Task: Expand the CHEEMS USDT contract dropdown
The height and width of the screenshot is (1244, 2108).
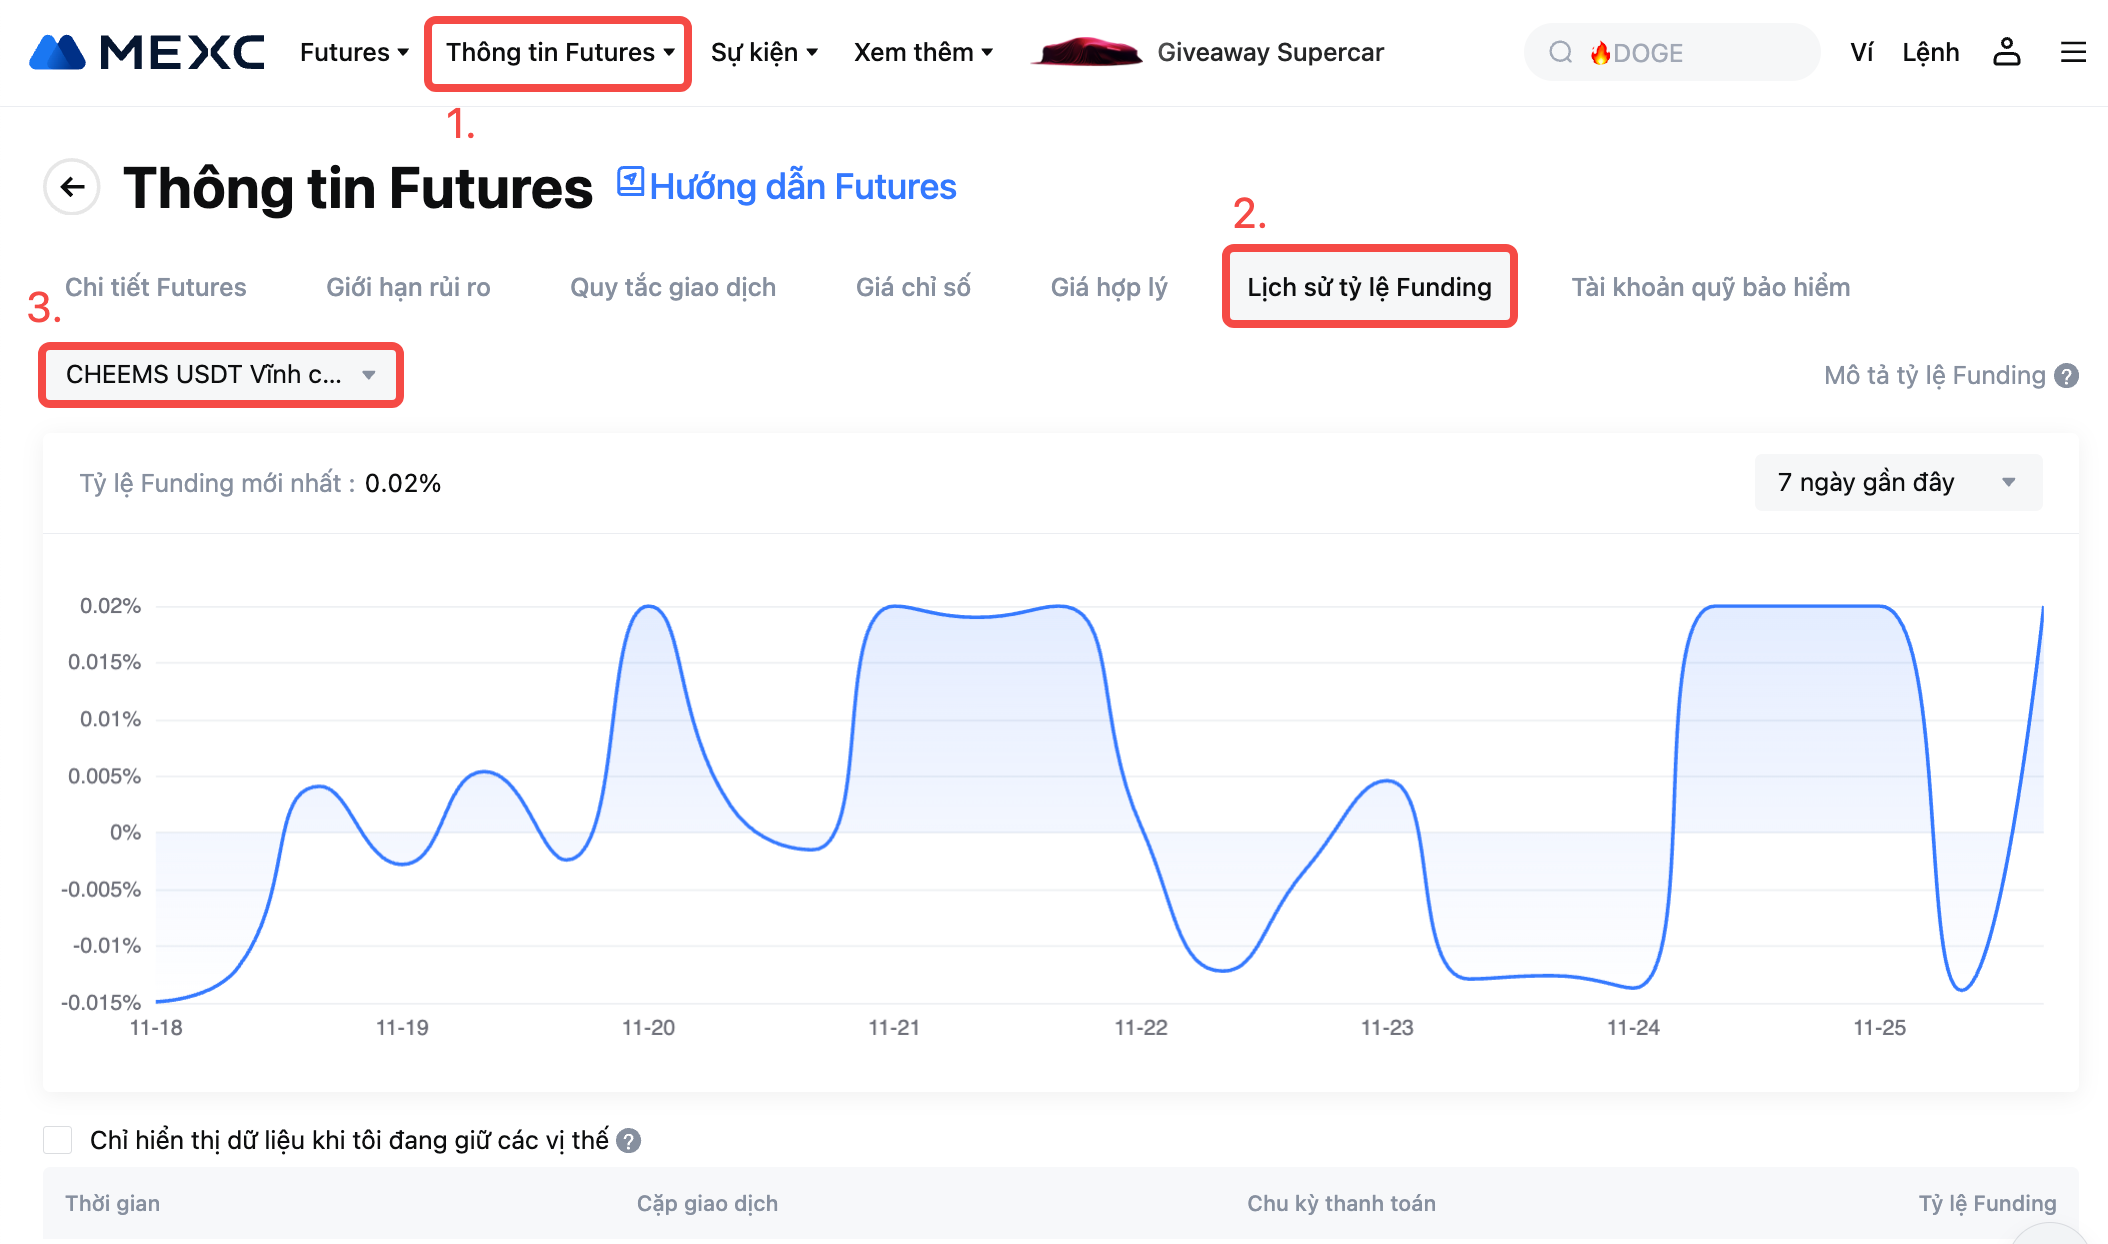Action: [220, 375]
